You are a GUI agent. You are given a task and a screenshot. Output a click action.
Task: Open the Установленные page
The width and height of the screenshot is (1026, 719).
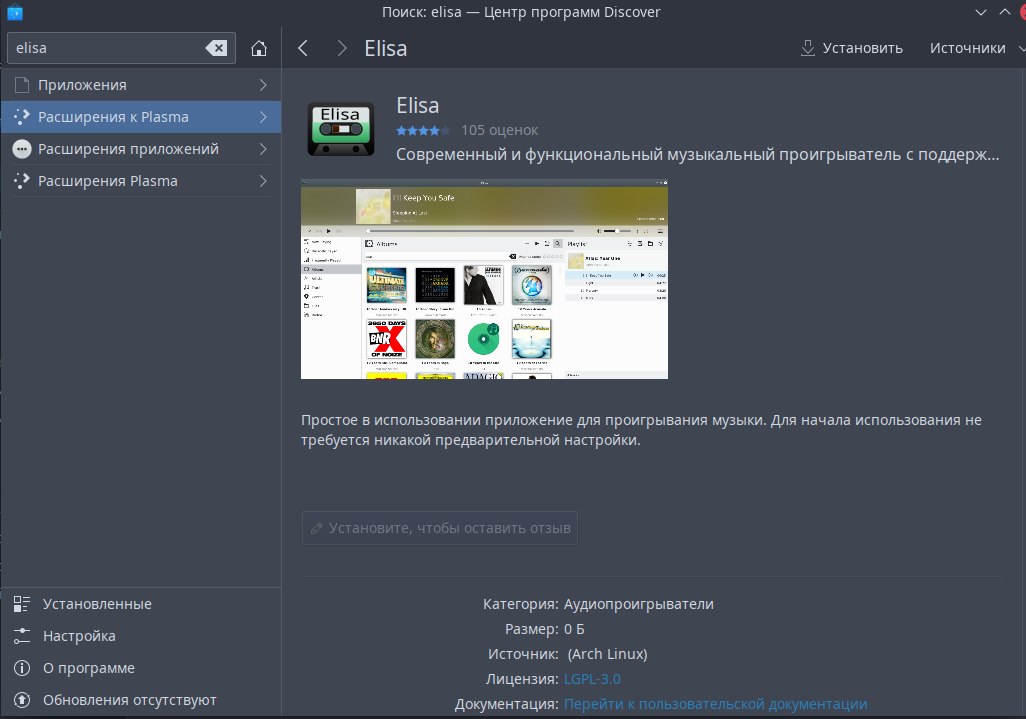tap(141, 604)
